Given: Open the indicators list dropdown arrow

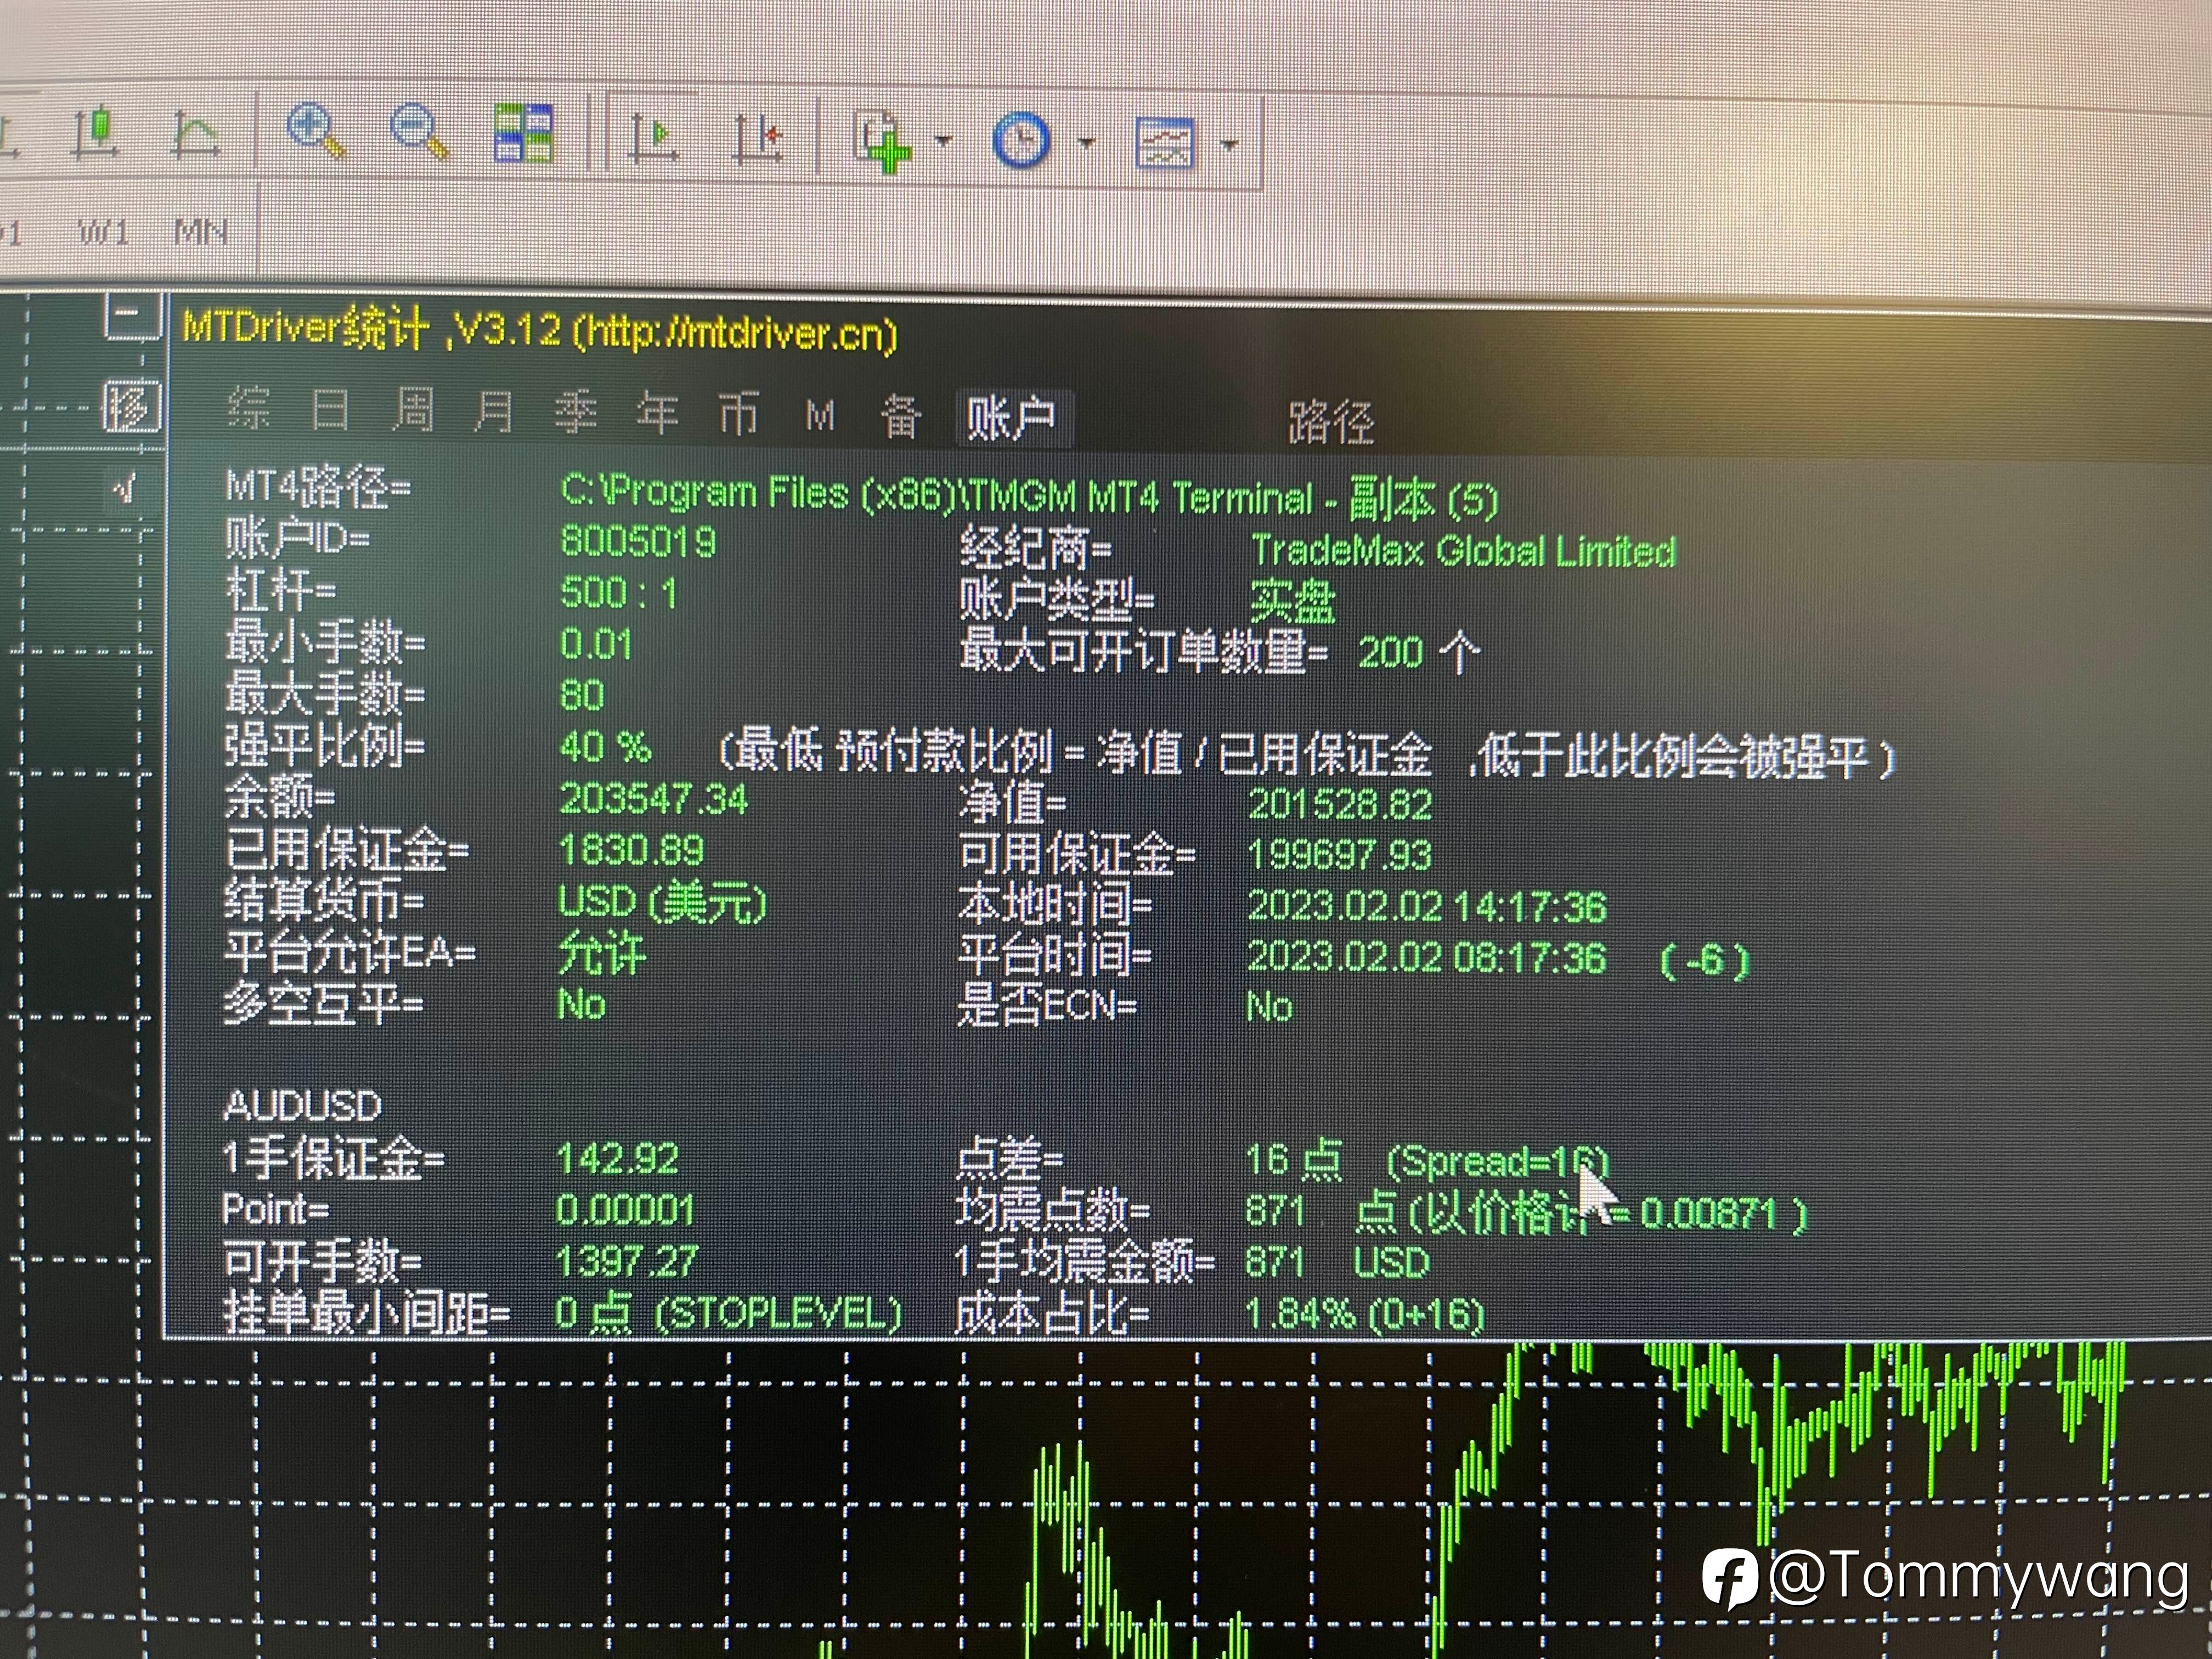Looking at the screenshot, I should point(943,141).
